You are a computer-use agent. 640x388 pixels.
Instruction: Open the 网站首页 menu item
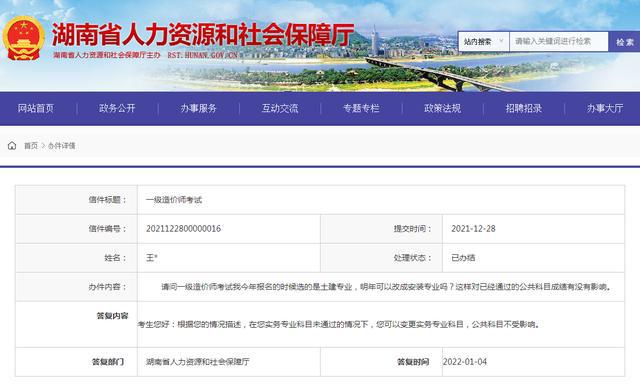pyautogui.click(x=36, y=109)
